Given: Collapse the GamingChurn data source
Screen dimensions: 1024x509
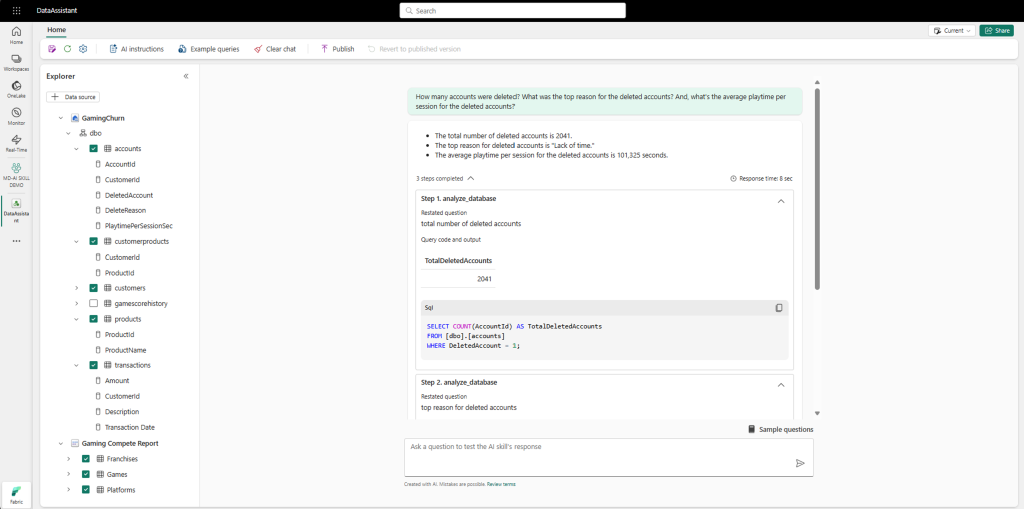Looking at the screenshot, I should click(61, 118).
